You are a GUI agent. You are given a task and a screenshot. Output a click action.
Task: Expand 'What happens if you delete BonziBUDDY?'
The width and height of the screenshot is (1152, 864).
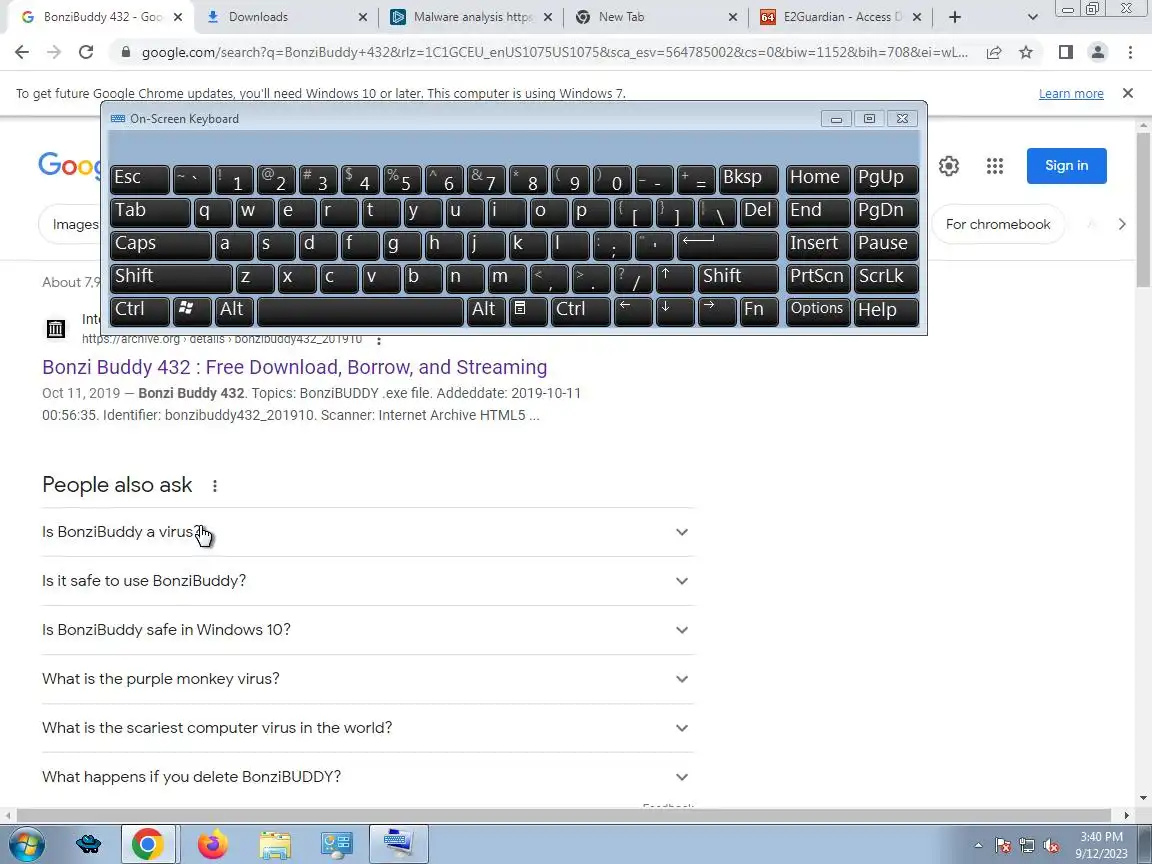(x=367, y=777)
